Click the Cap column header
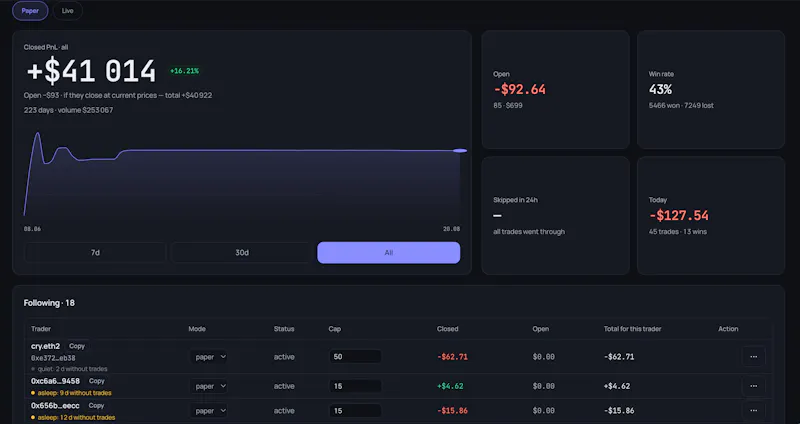This screenshot has height=424, width=800. (x=334, y=329)
